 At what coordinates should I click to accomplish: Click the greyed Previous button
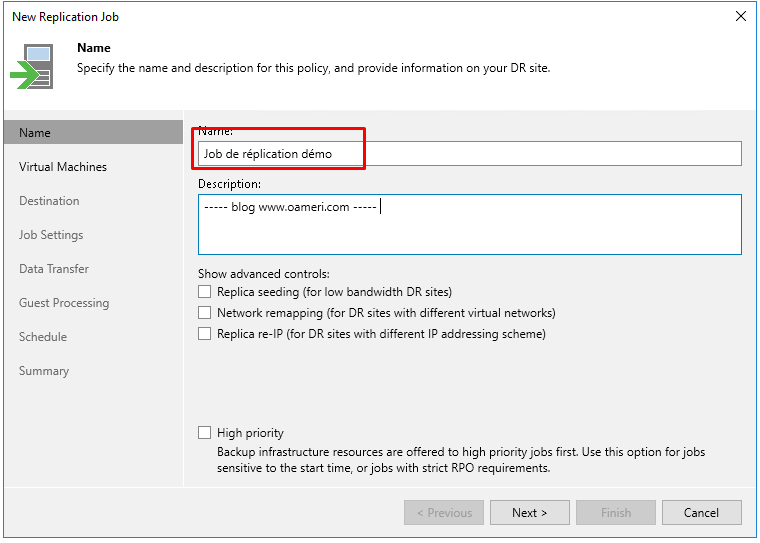443,512
